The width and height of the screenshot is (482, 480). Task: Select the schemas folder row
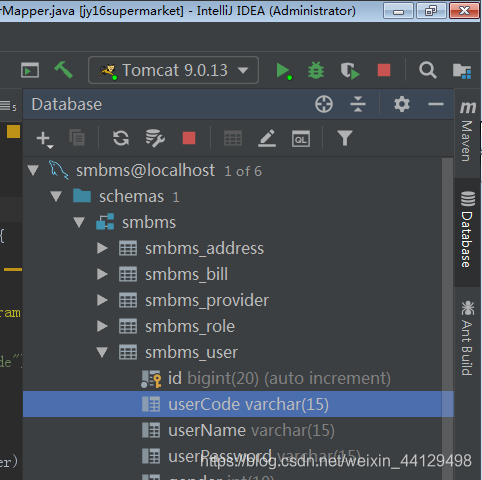point(238,196)
